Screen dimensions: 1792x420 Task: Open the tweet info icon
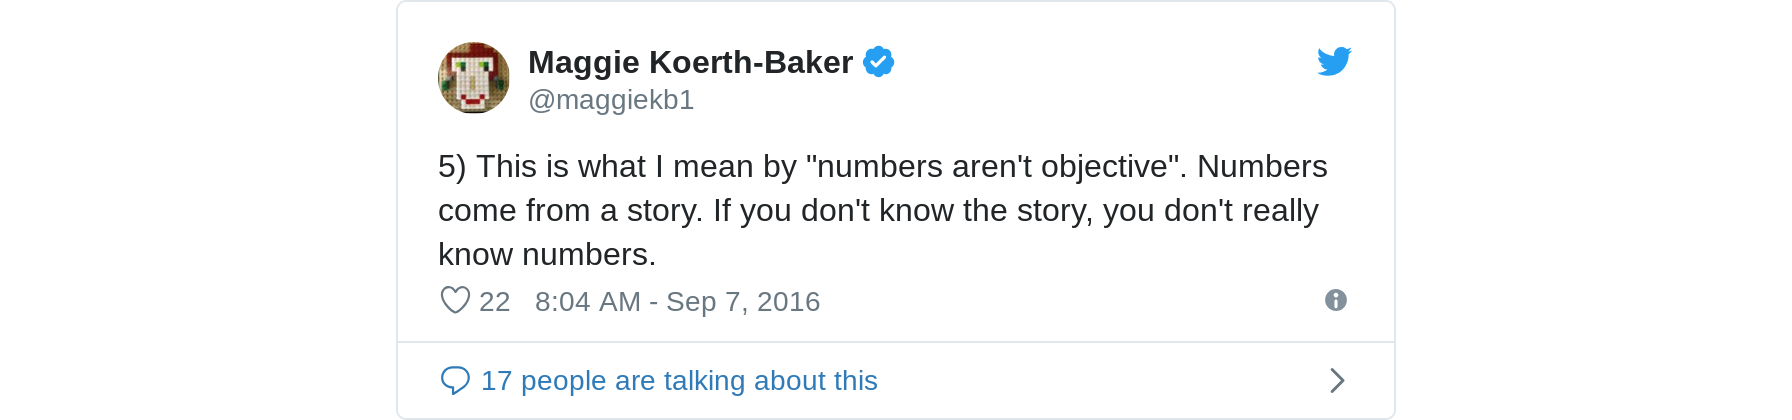(x=1335, y=300)
